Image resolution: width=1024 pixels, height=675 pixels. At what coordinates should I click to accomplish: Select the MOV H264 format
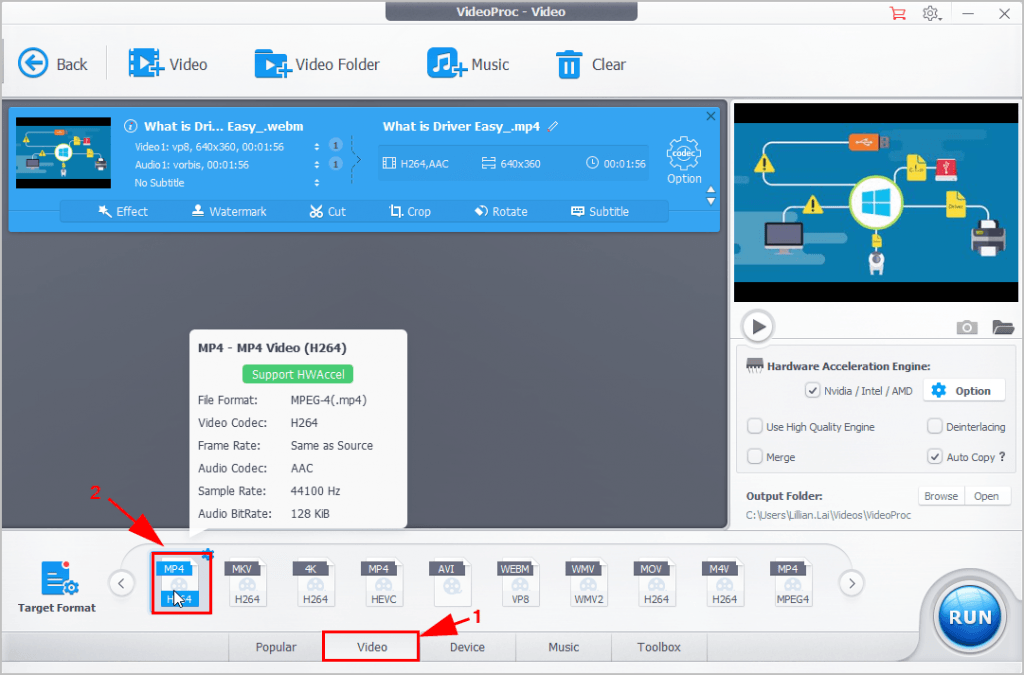click(x=656, y=582)
